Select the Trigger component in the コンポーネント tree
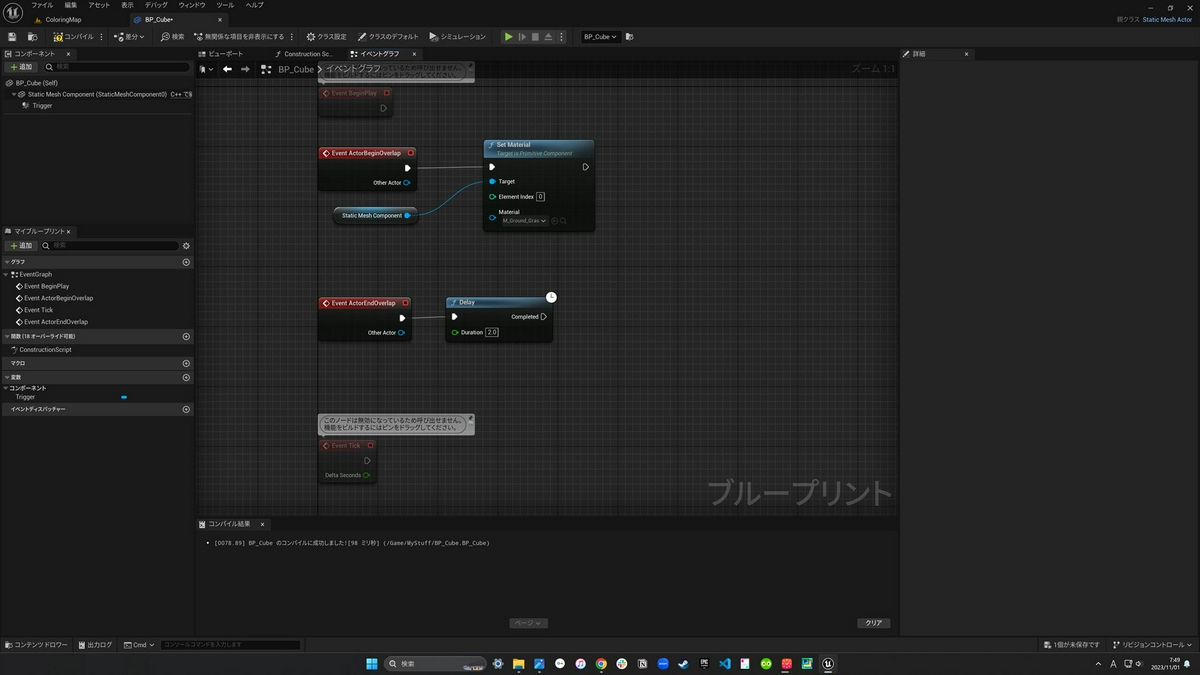Screen dimensions: 1200x675 (42, 105)
